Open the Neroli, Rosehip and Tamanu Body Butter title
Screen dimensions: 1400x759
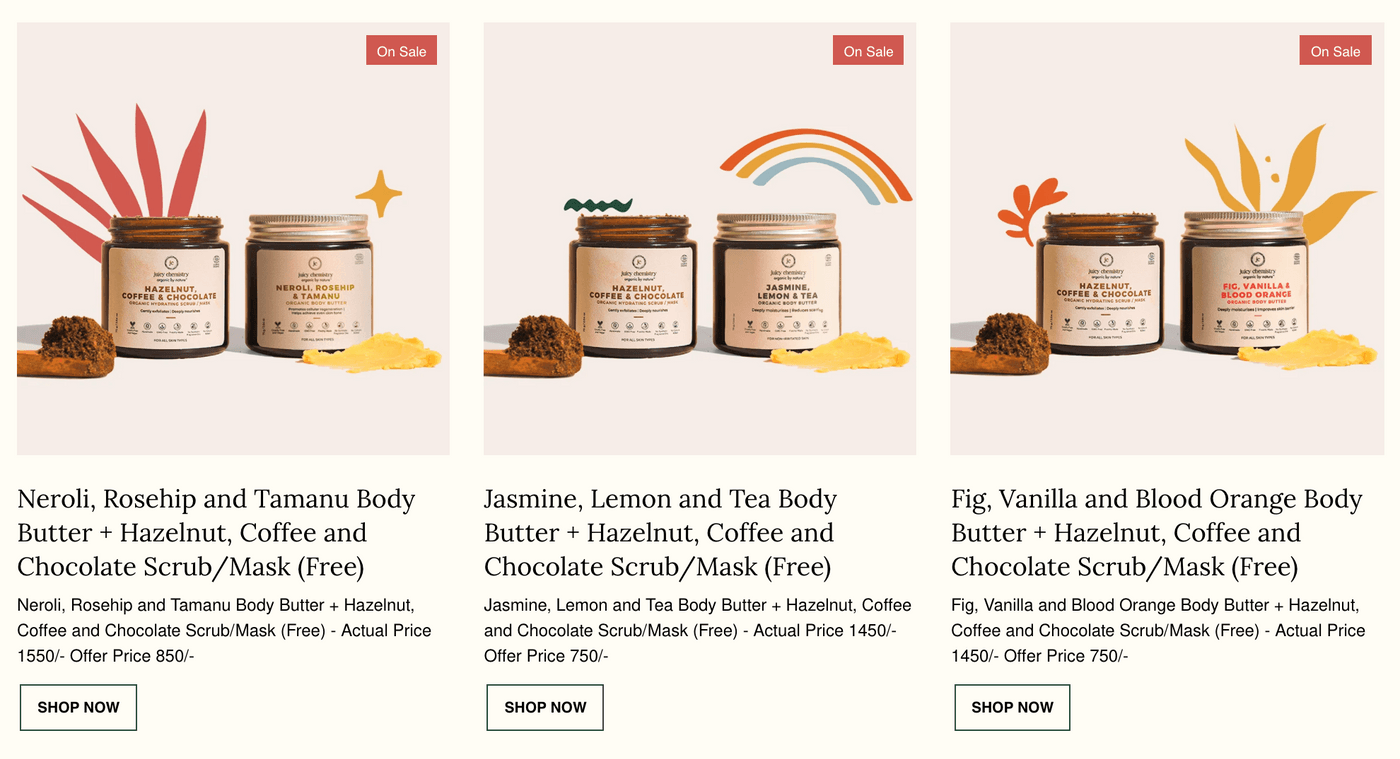point(216,533)
